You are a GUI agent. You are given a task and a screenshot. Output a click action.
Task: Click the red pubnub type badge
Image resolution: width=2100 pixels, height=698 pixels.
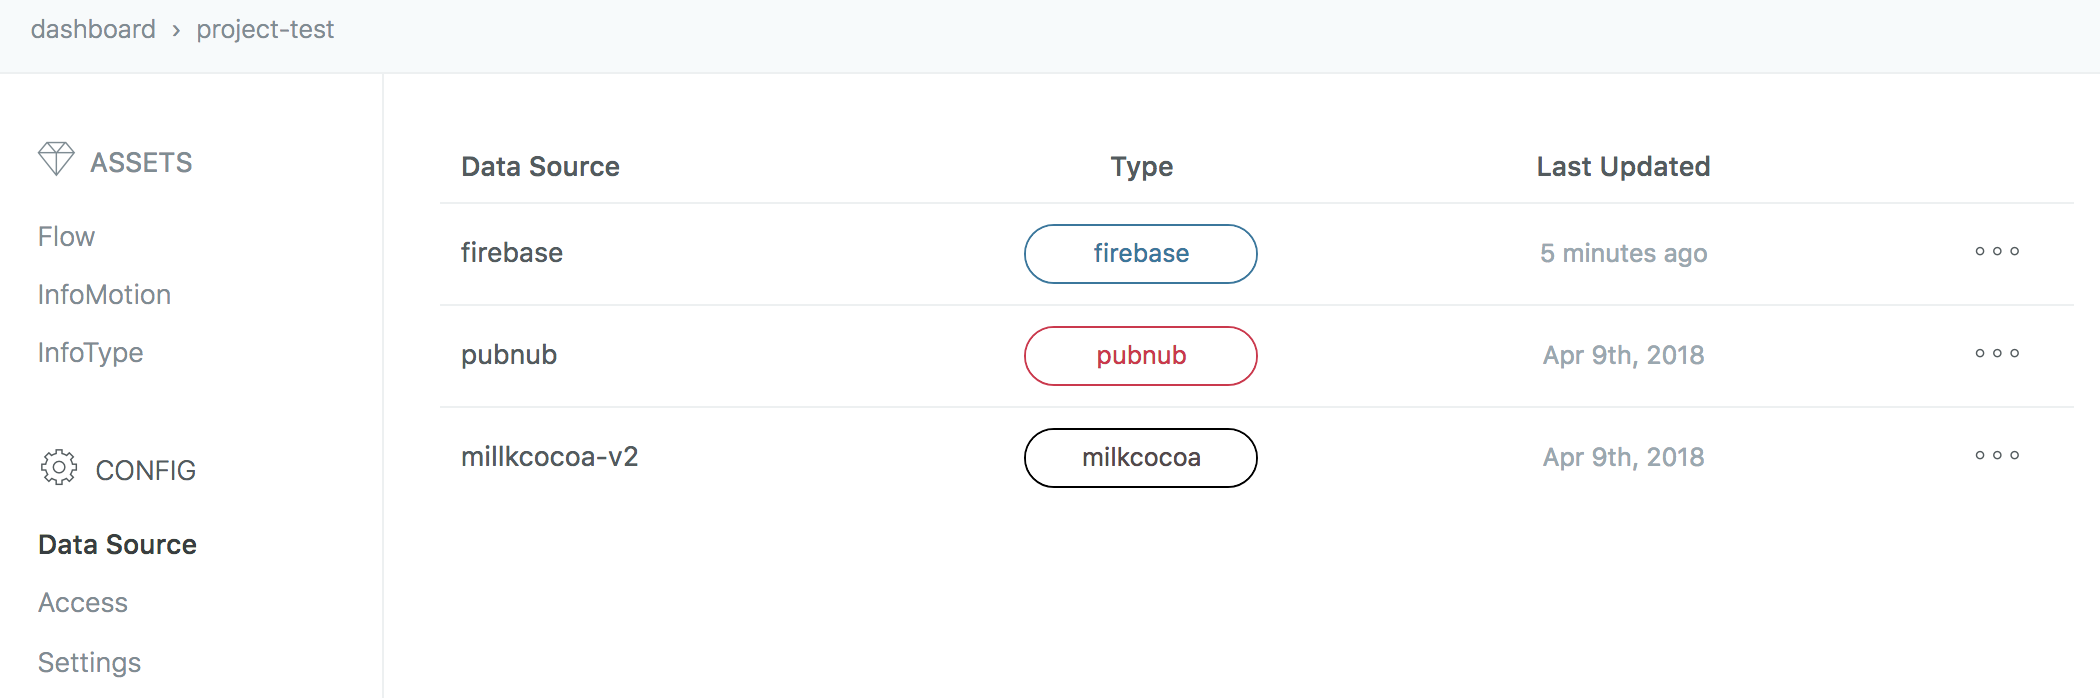[1140, 356]
